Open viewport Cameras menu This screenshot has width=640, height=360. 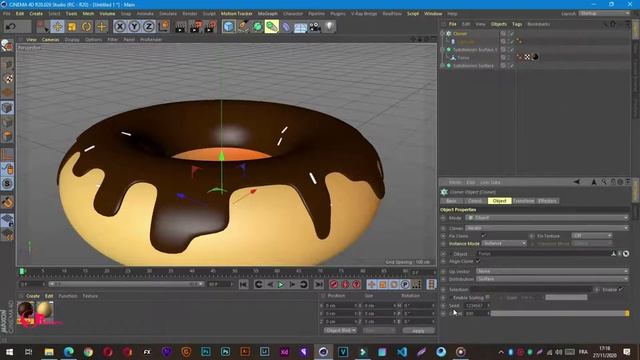pyautogui.click(x=51, y=40)
